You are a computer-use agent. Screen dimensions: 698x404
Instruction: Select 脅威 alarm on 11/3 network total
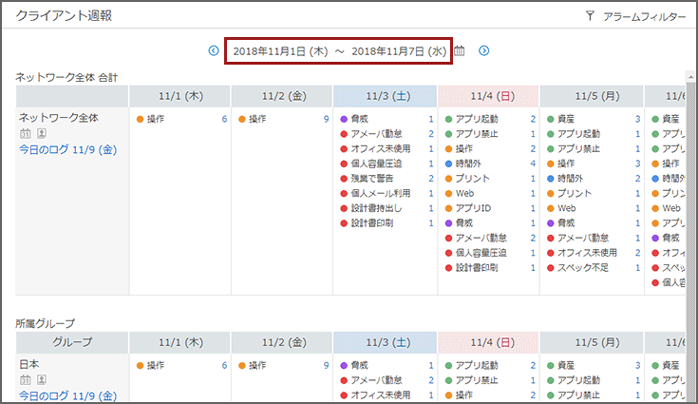pyautogui.click(x=360, y=119)
